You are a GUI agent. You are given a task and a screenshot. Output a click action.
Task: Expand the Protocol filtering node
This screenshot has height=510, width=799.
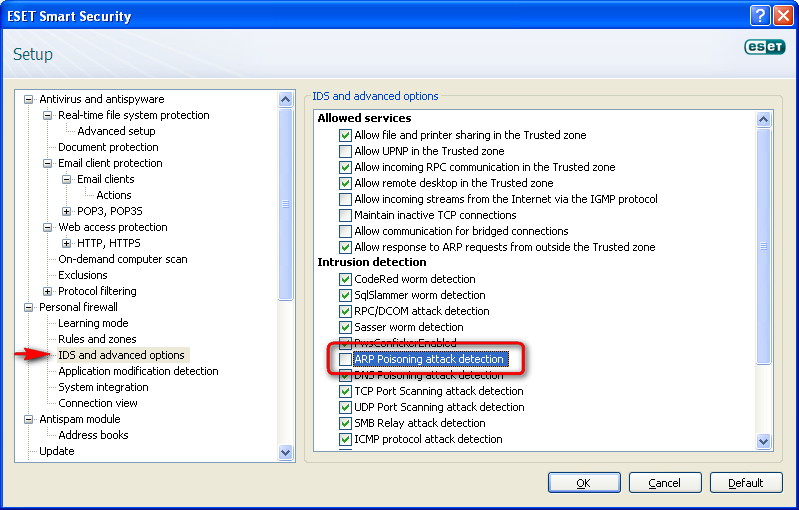47,291
